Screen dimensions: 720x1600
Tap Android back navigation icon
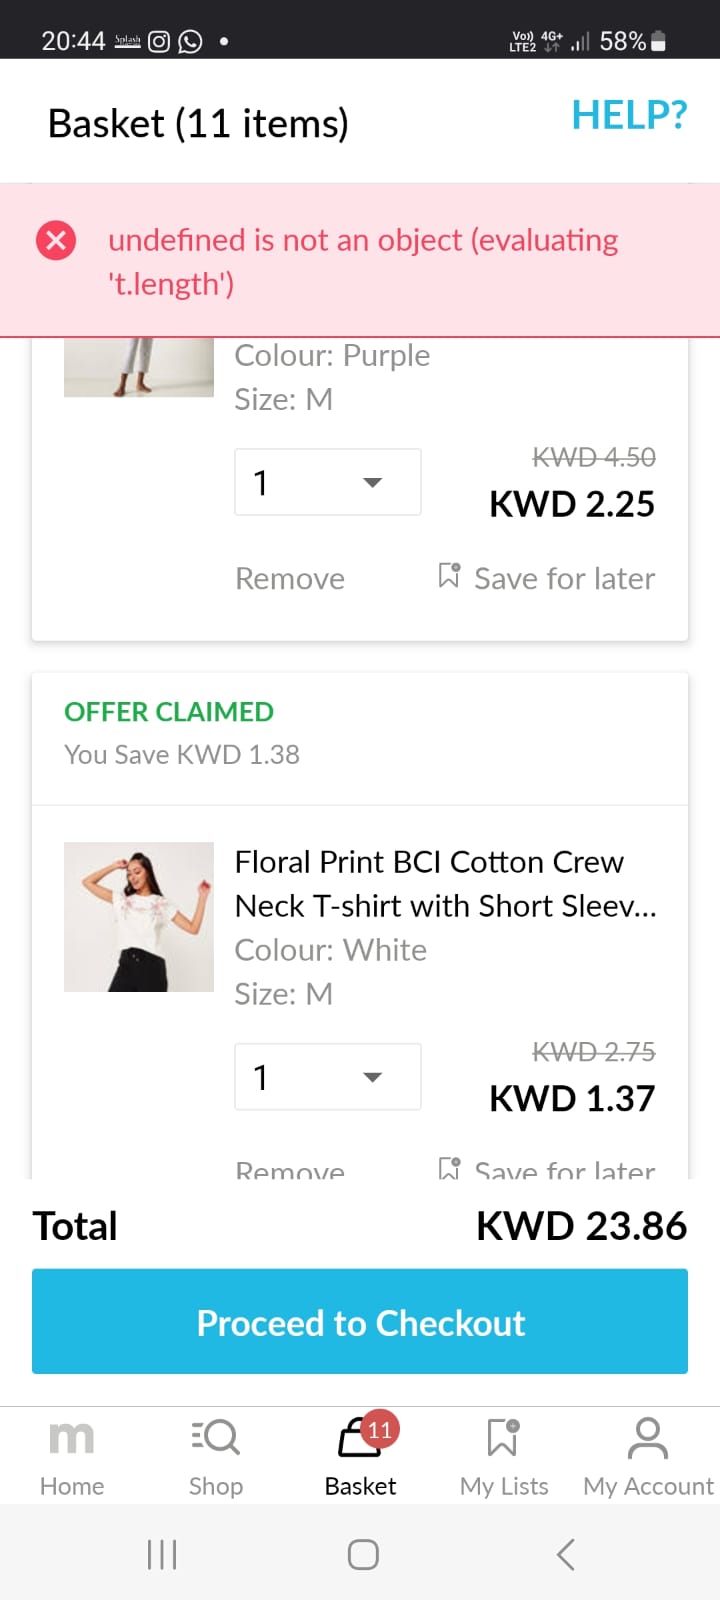point(565,1554)
